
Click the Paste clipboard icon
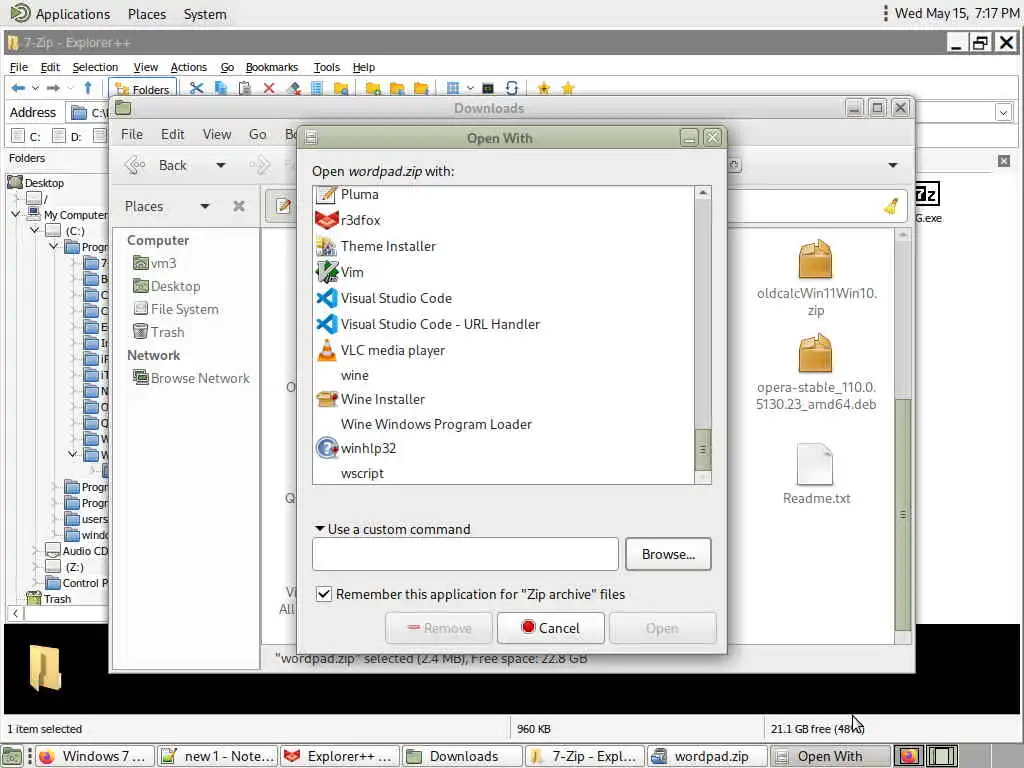245,88
